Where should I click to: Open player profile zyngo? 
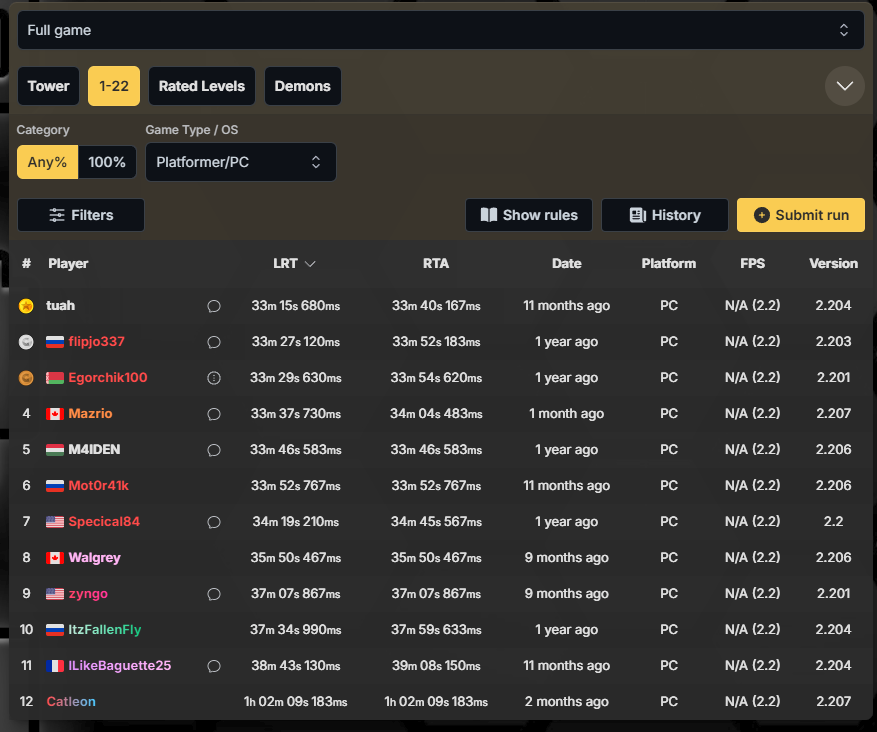click(x=88, y=594)
